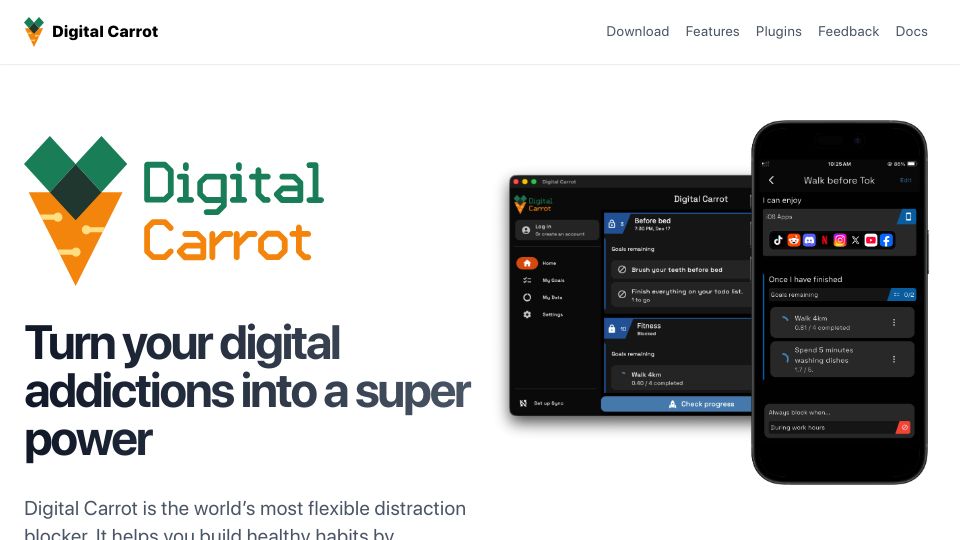The width and height of the screenshot is (960, 540).
Task: Click the My Goals checklist icon
Action: pos(527,280)
